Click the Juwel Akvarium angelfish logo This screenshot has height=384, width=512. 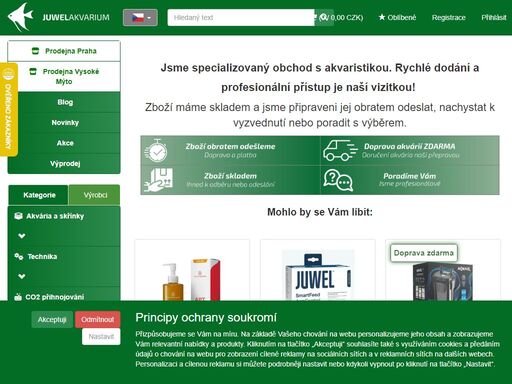[x=21, y=17]
